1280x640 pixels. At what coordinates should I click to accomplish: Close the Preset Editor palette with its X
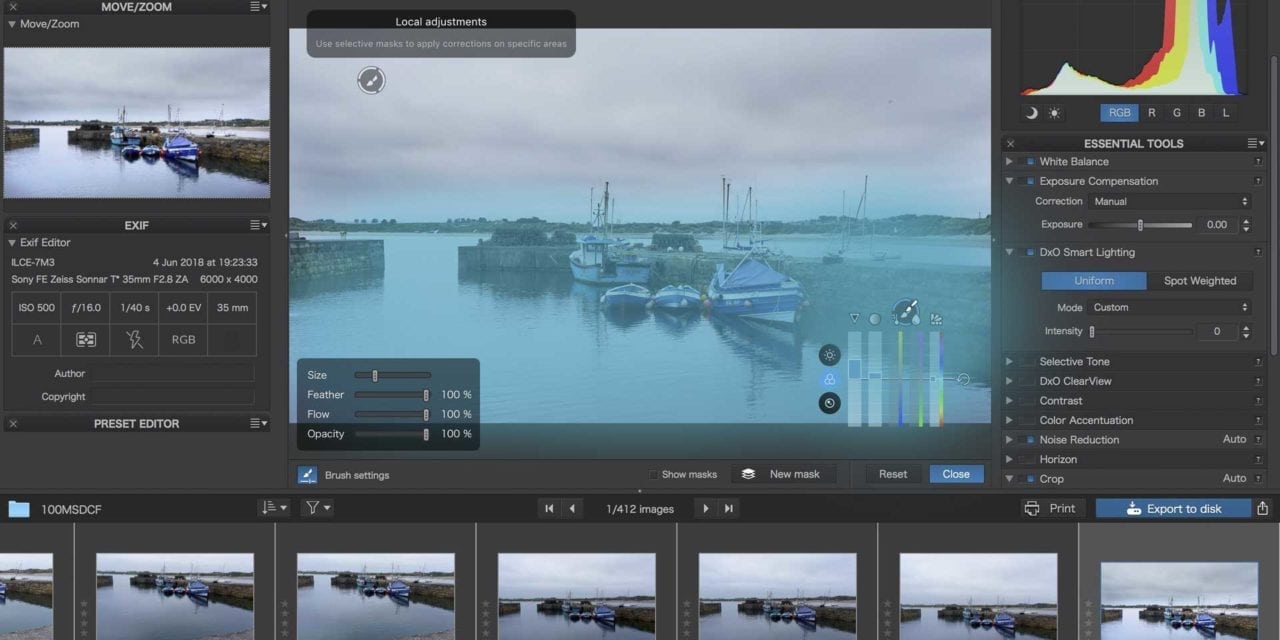pyautogui.click(x=13, y=424)
